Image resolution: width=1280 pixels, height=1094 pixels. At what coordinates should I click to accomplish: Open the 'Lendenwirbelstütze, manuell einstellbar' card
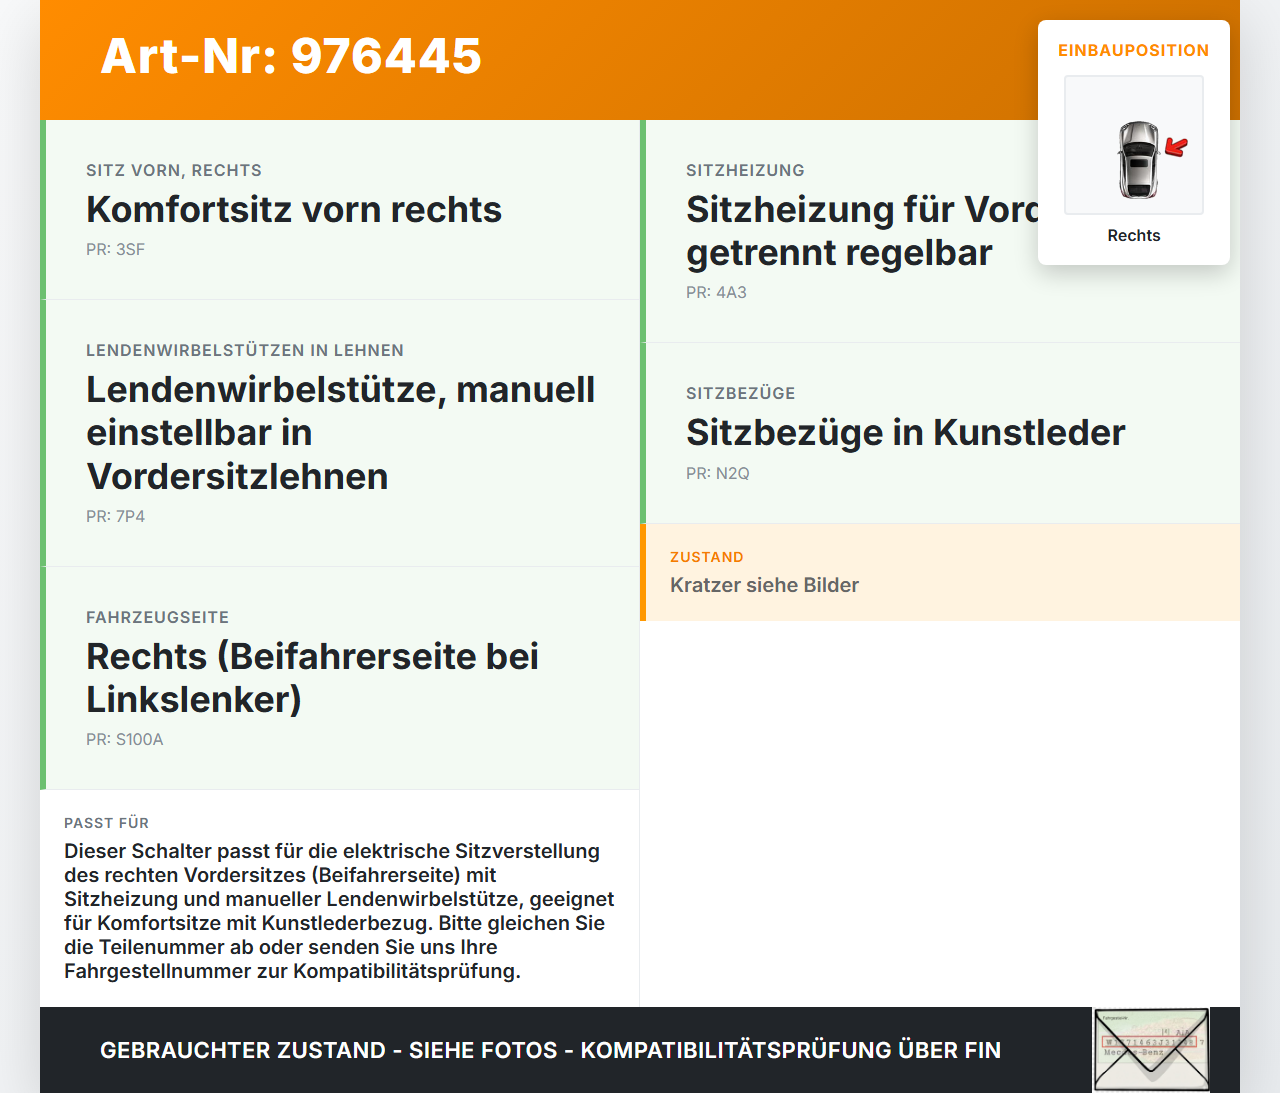tap(340, 432)
